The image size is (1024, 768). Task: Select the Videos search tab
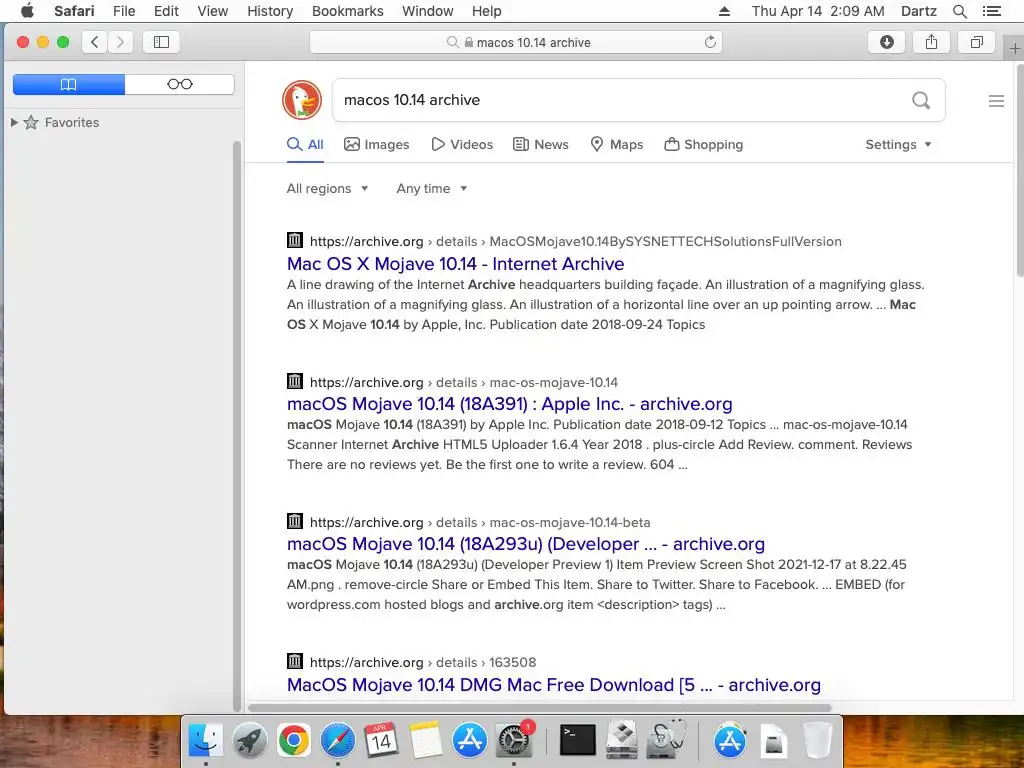coord(462,144)
